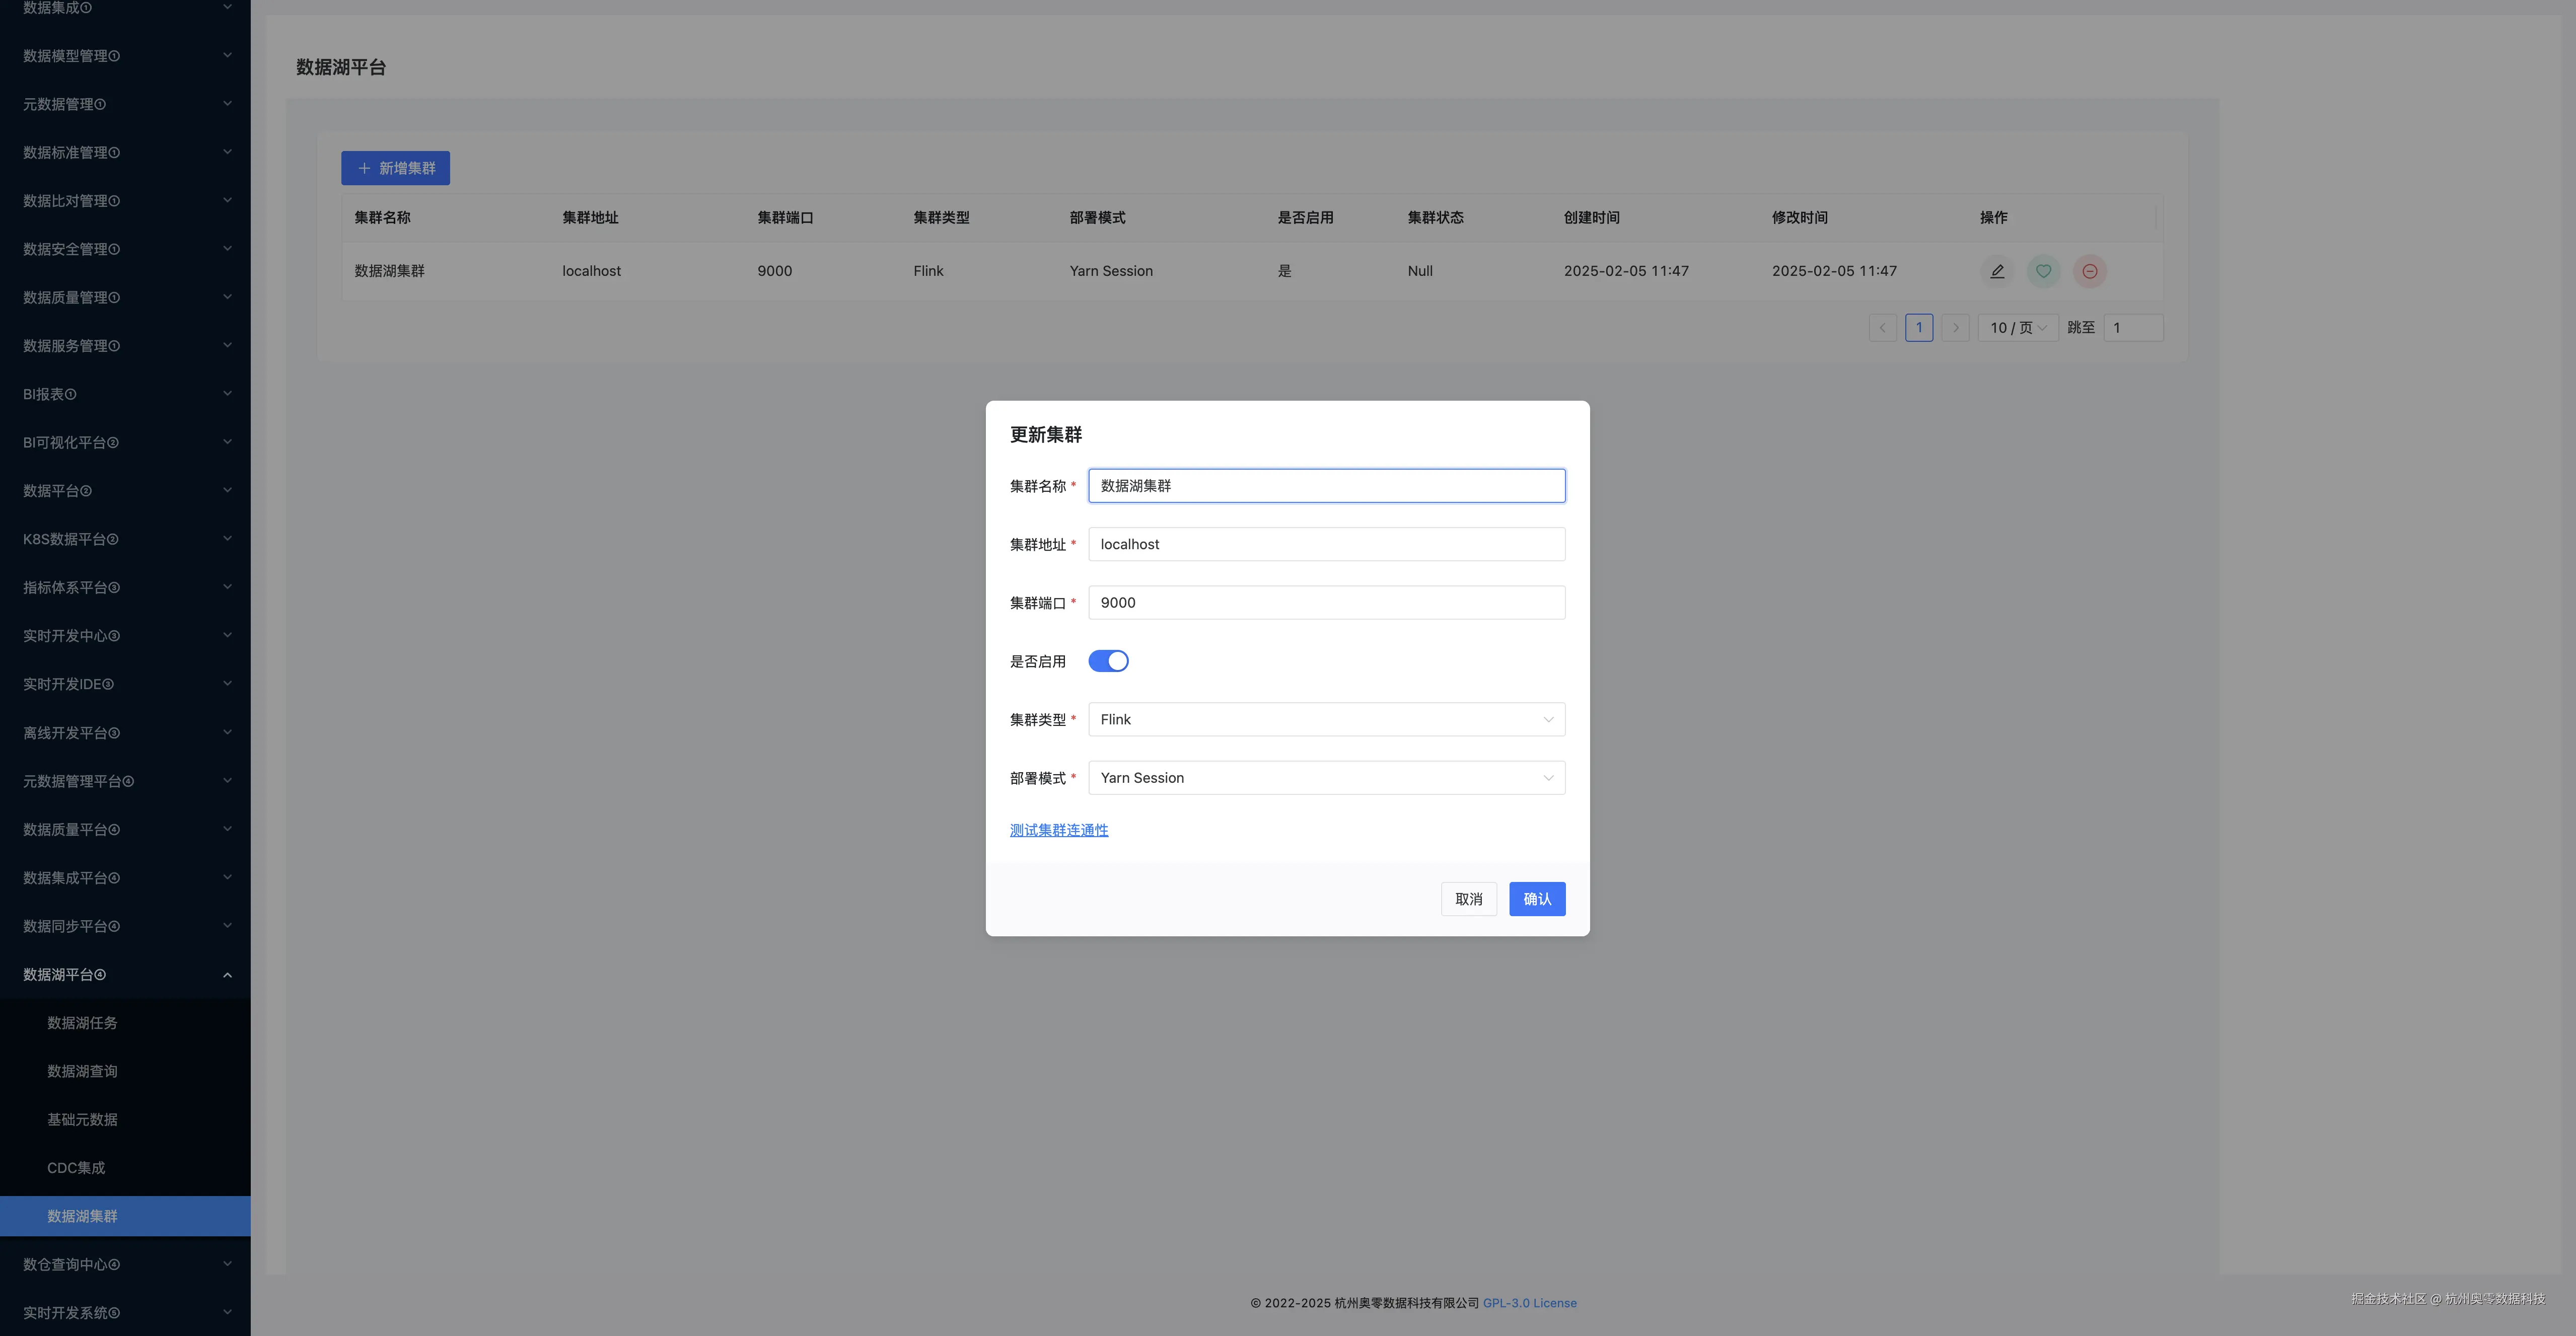Select the 数据湖集群 submenu item
The width and height of the screenshot is (2576, 1336).
point(125,1216)
